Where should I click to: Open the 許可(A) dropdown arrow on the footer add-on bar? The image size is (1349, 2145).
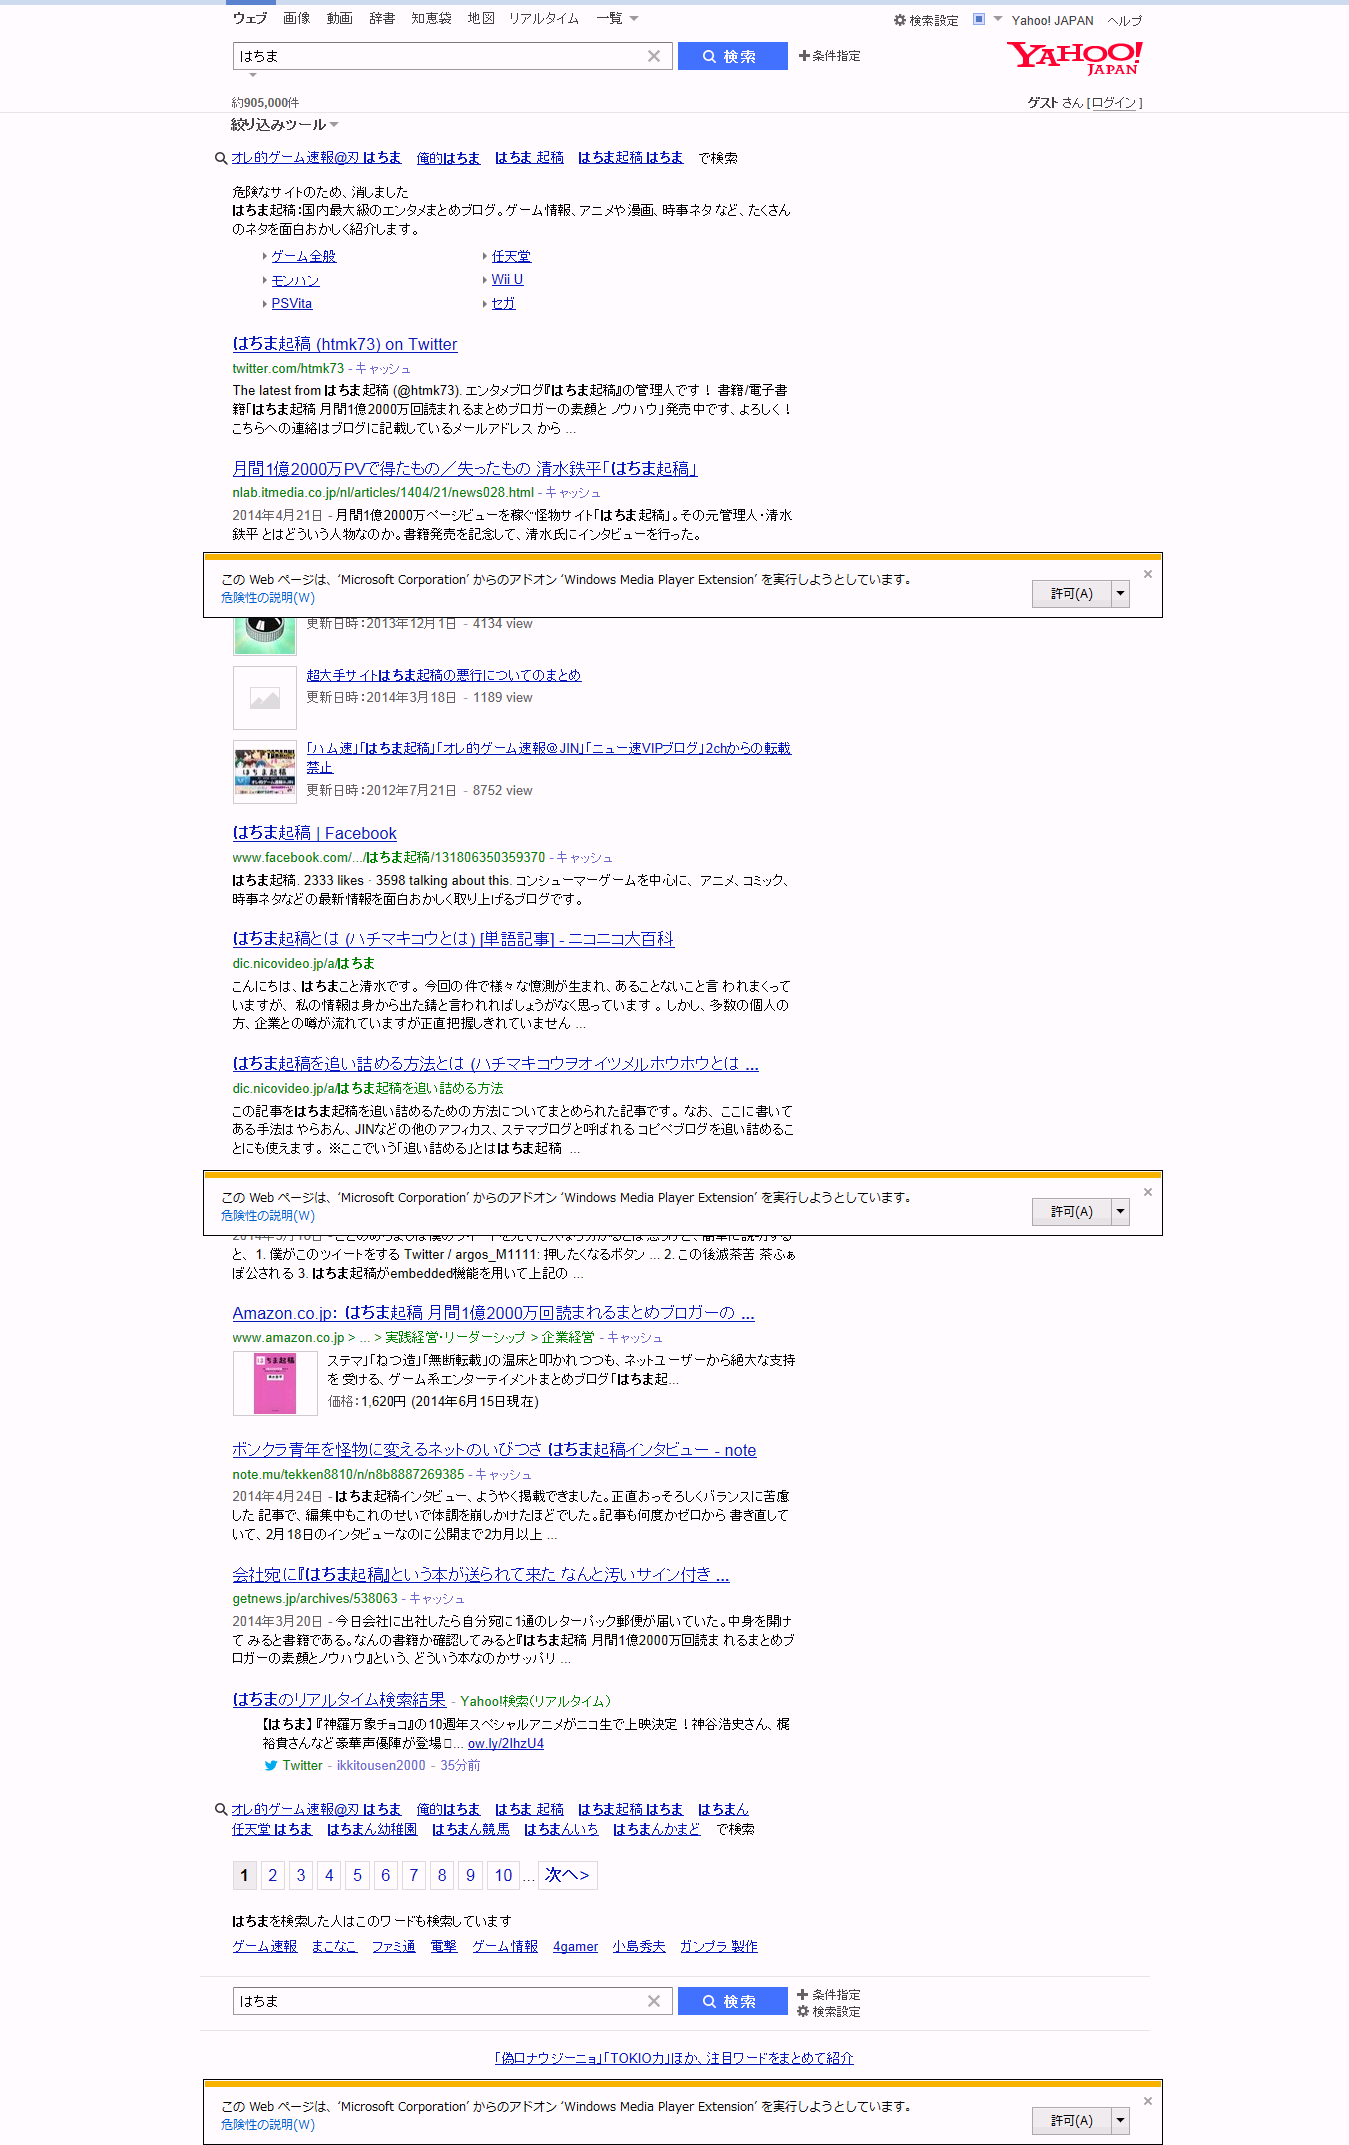[x=1121, y=2121]
